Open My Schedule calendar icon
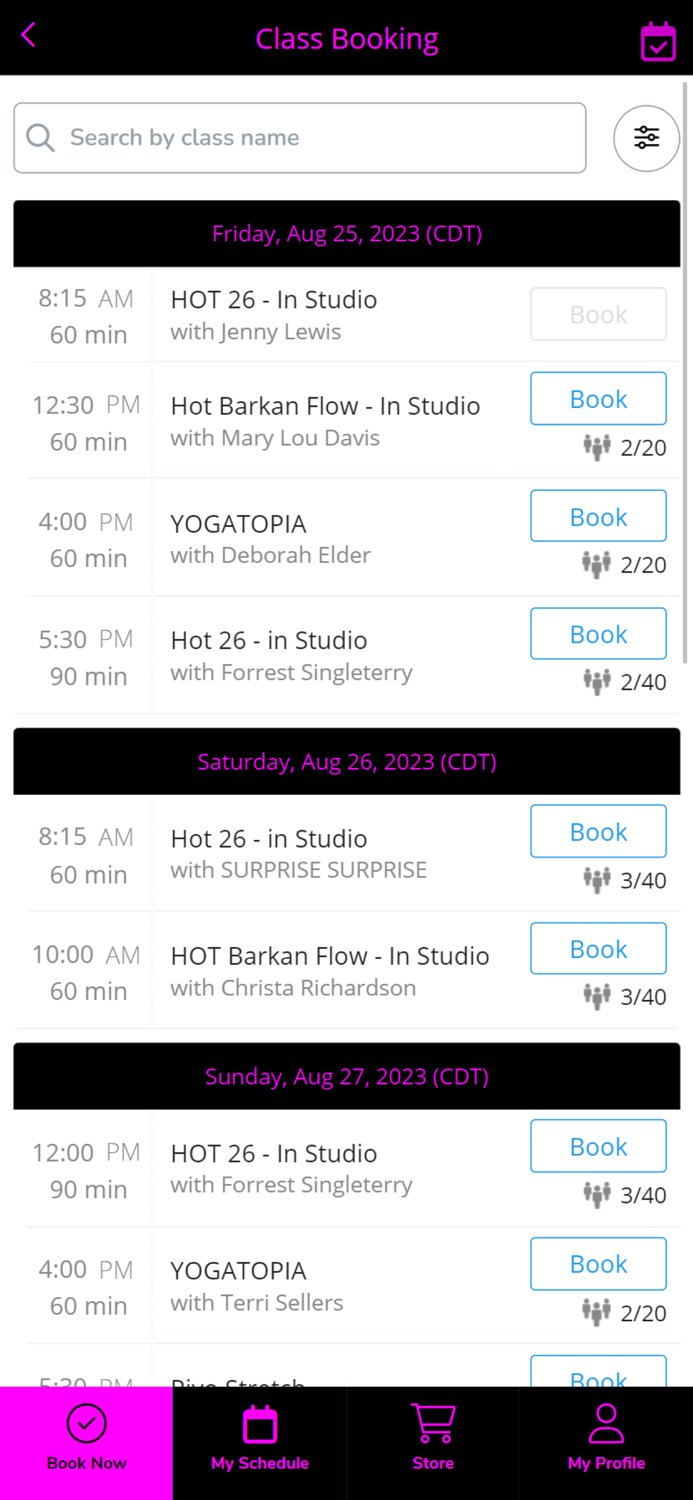The height and width of the screenshot is (1500, 693). click(259, 1423)
